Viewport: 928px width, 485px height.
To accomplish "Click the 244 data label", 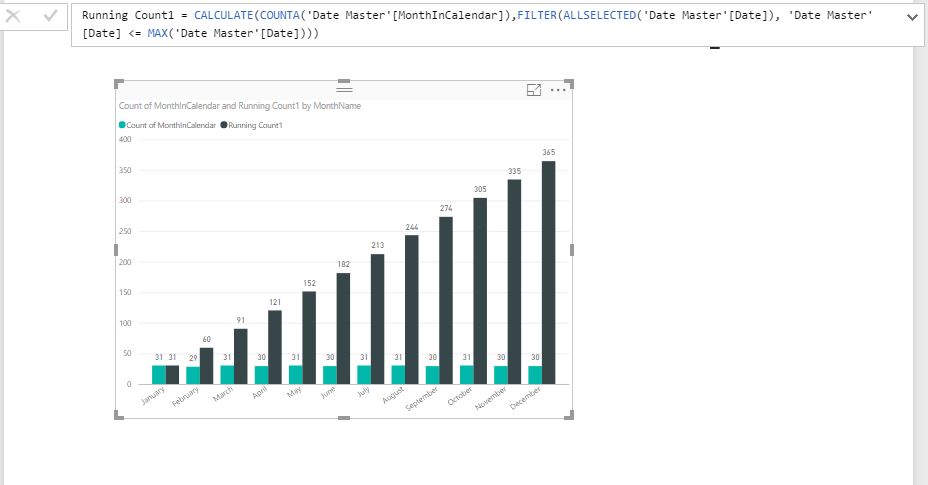I will 411,227.
